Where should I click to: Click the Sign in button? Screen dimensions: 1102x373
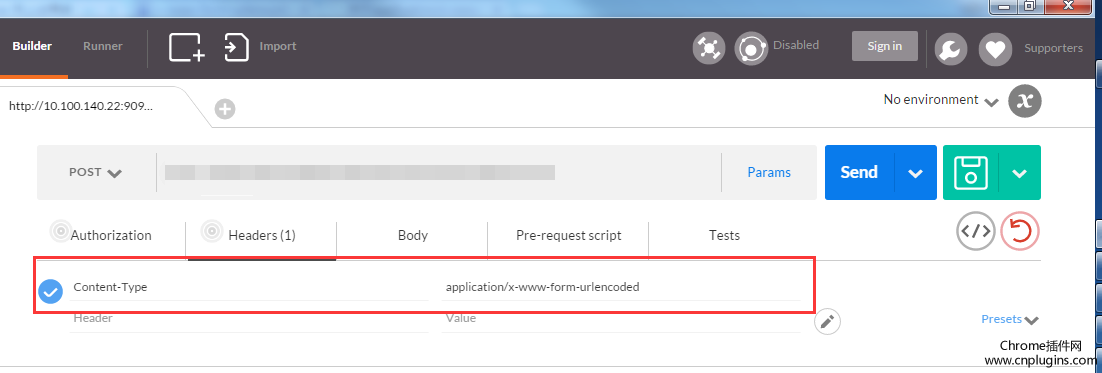[x=885, y=46]
